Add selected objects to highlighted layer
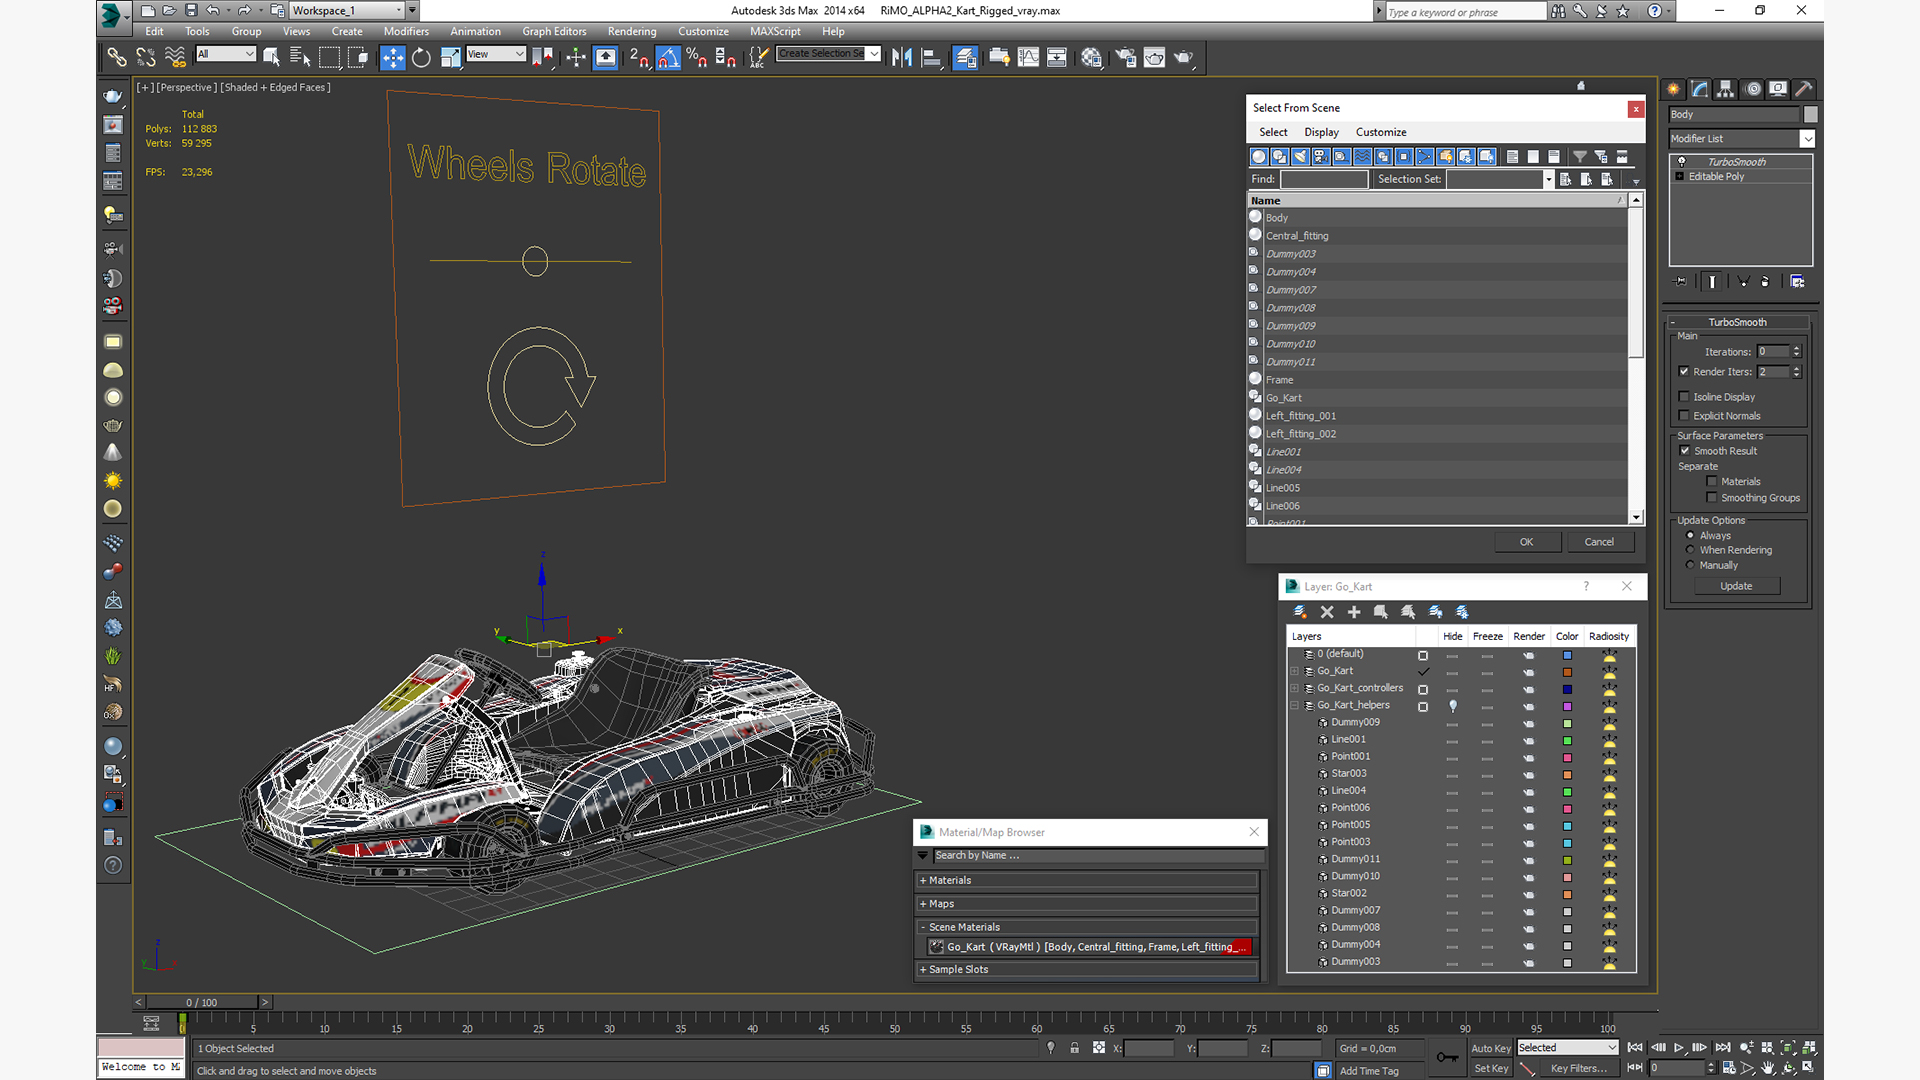The height and width of the screenshot is (1080, 1920). pyautogui.click(x=1354, y=612)
